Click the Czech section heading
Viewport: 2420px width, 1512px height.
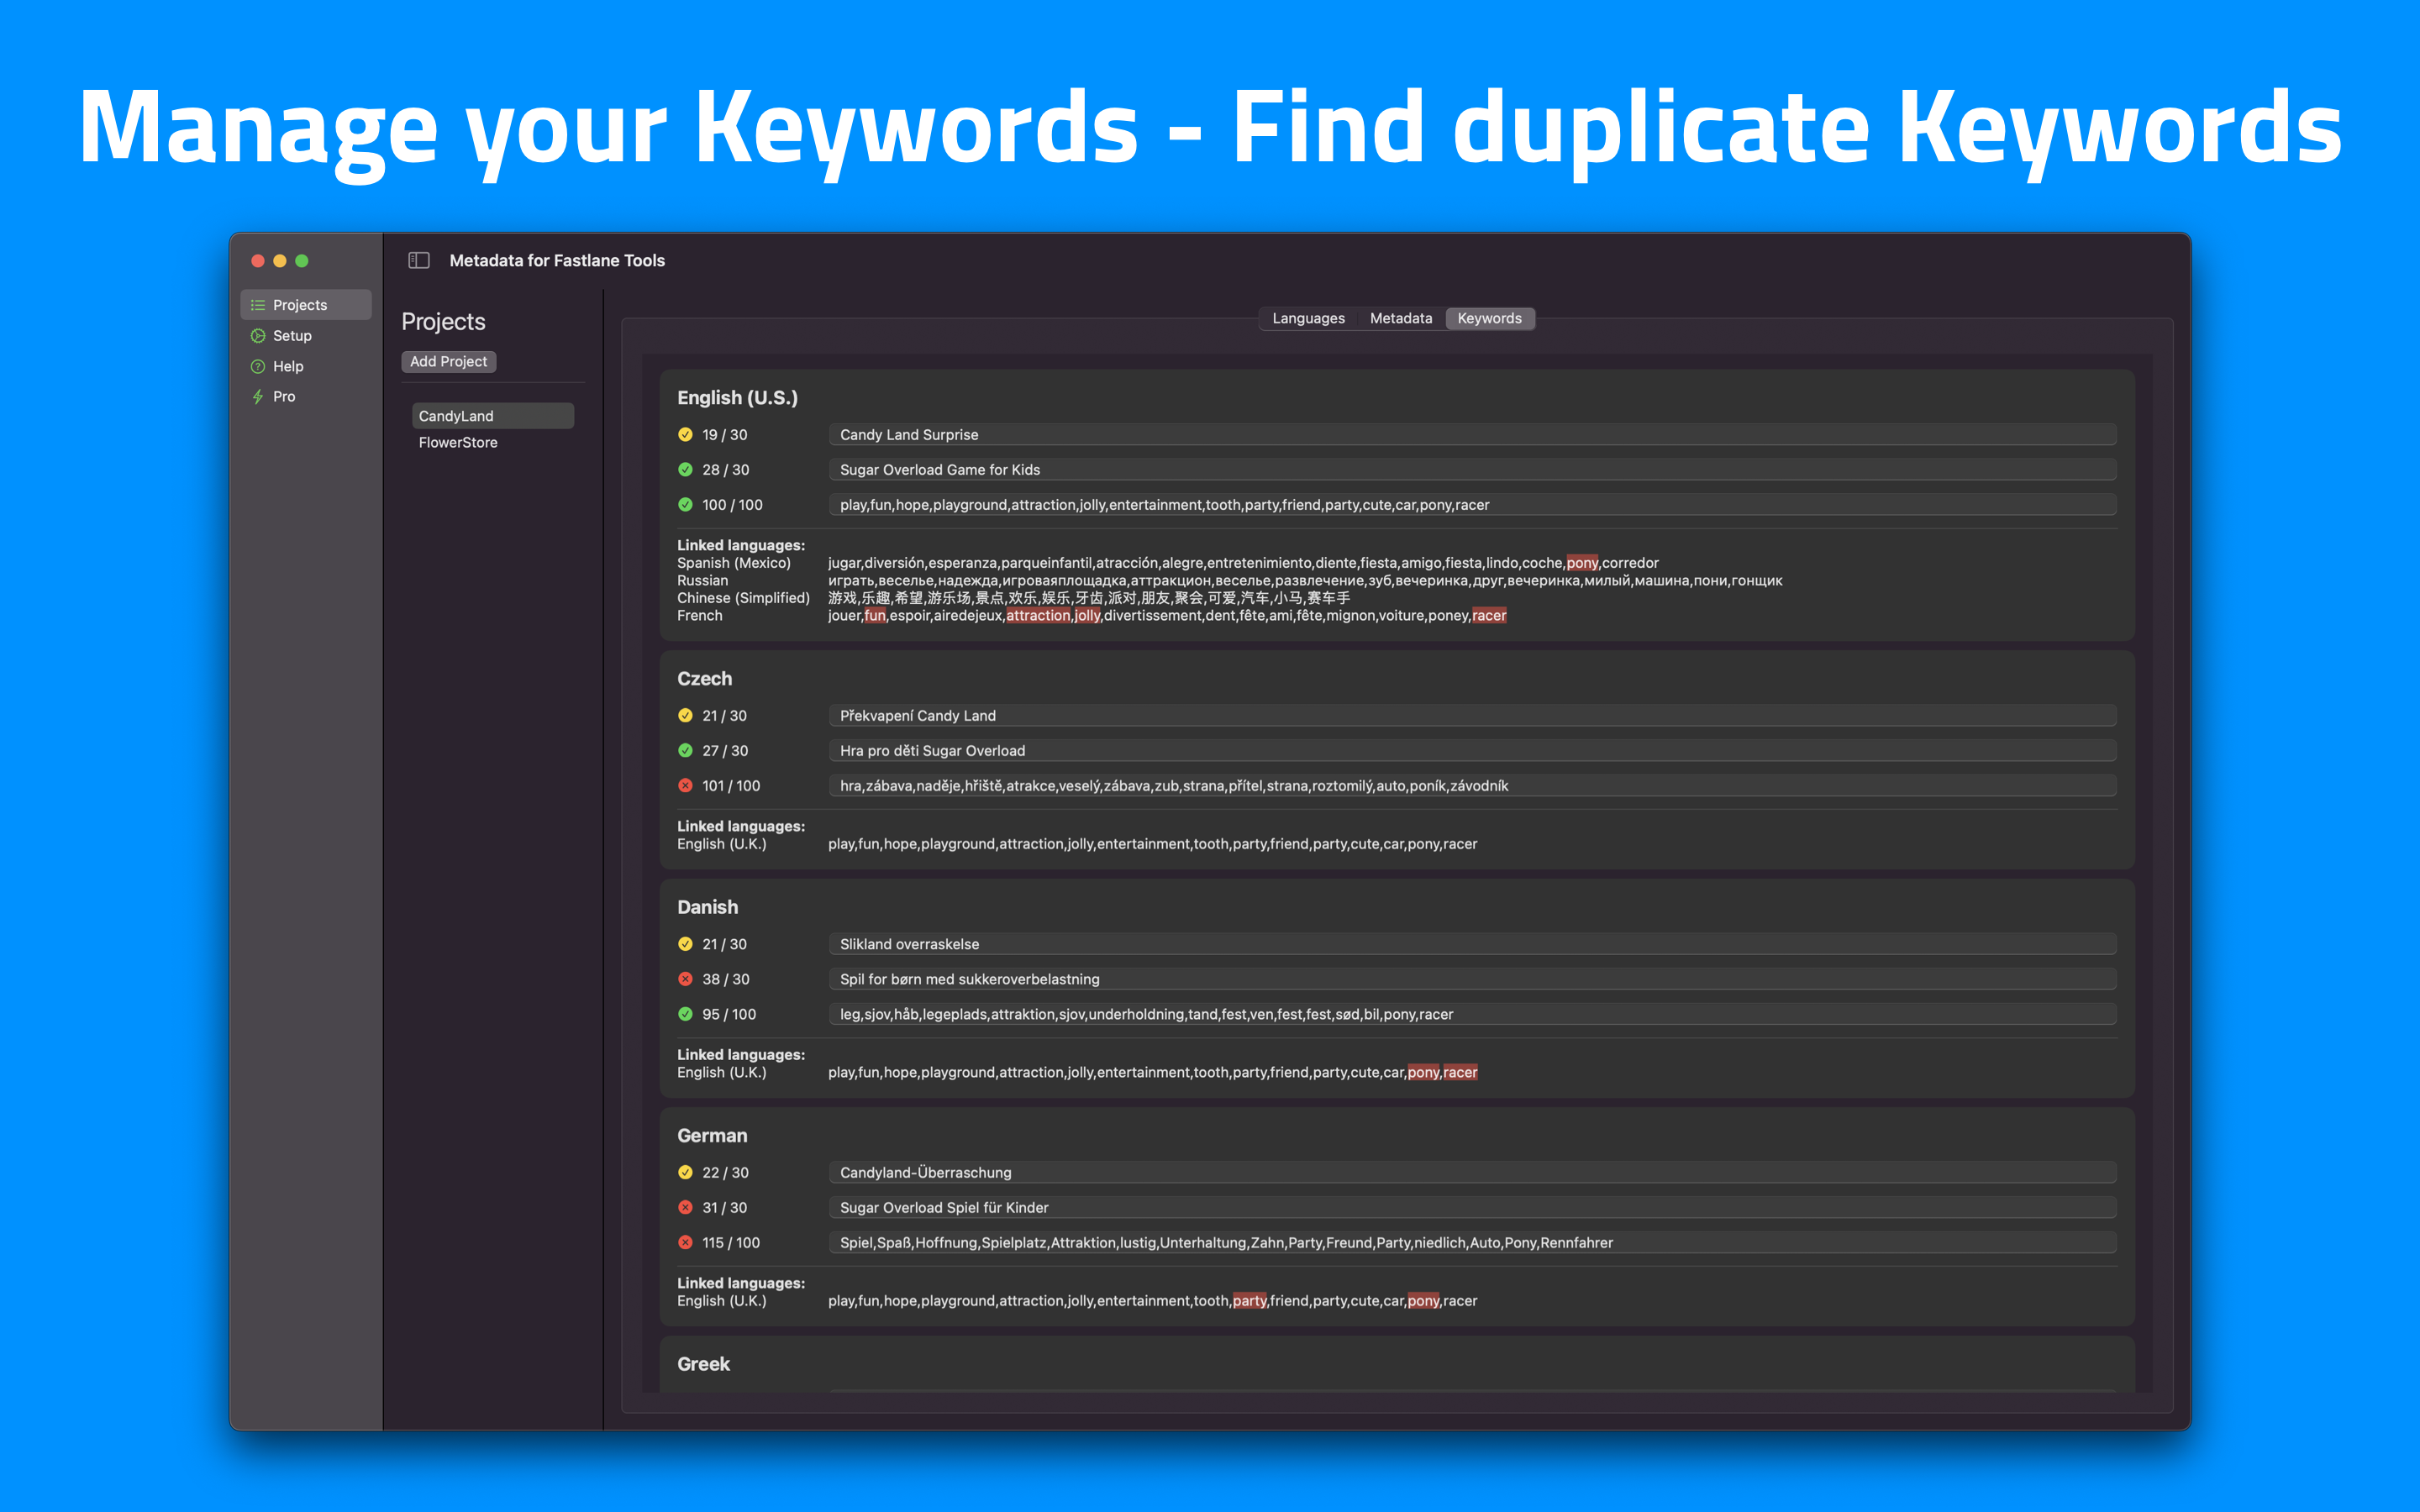[704, 679]
